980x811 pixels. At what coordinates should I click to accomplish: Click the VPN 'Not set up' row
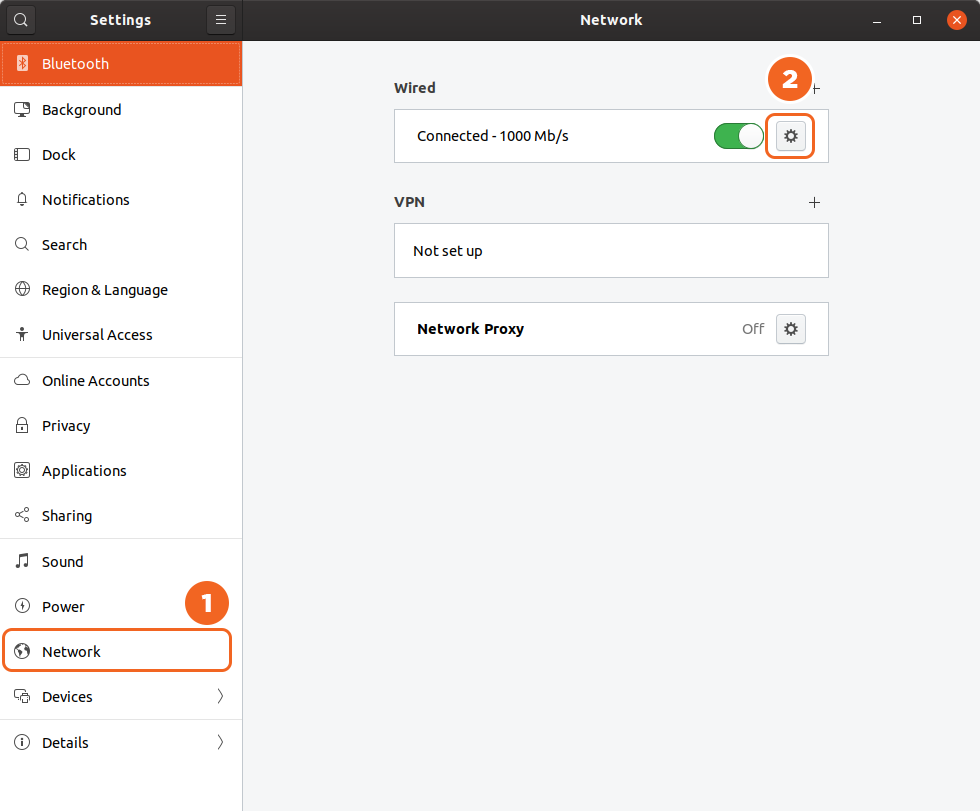pyautogui.click(x=610, y=251)
